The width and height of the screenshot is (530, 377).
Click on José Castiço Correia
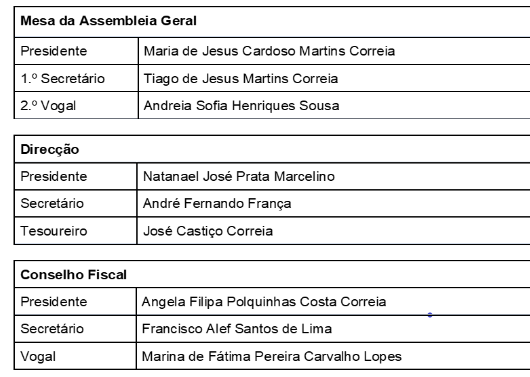click(208, 231)
